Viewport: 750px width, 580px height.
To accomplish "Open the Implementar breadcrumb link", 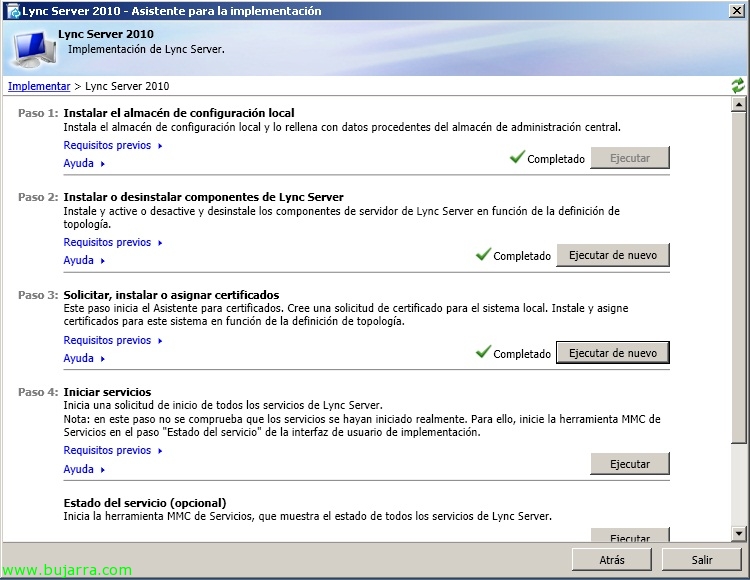I will tap(39, 86).
